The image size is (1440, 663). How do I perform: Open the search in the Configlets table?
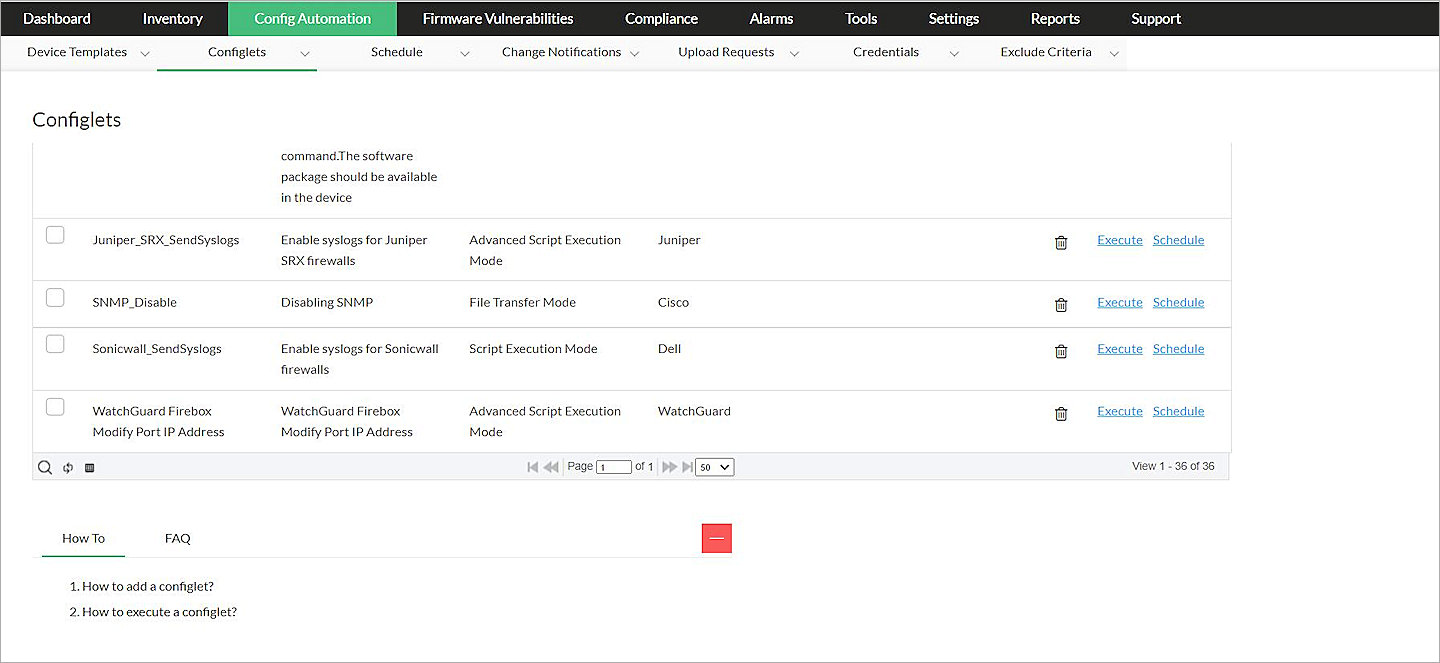point(44,466)
